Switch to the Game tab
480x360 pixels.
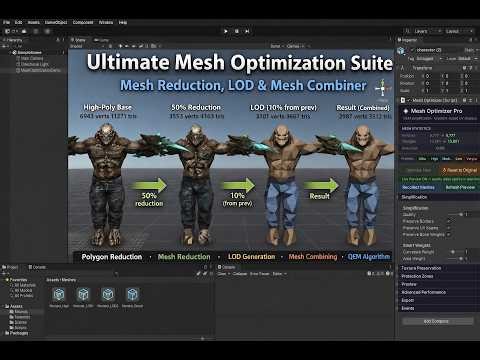[102, 40]
